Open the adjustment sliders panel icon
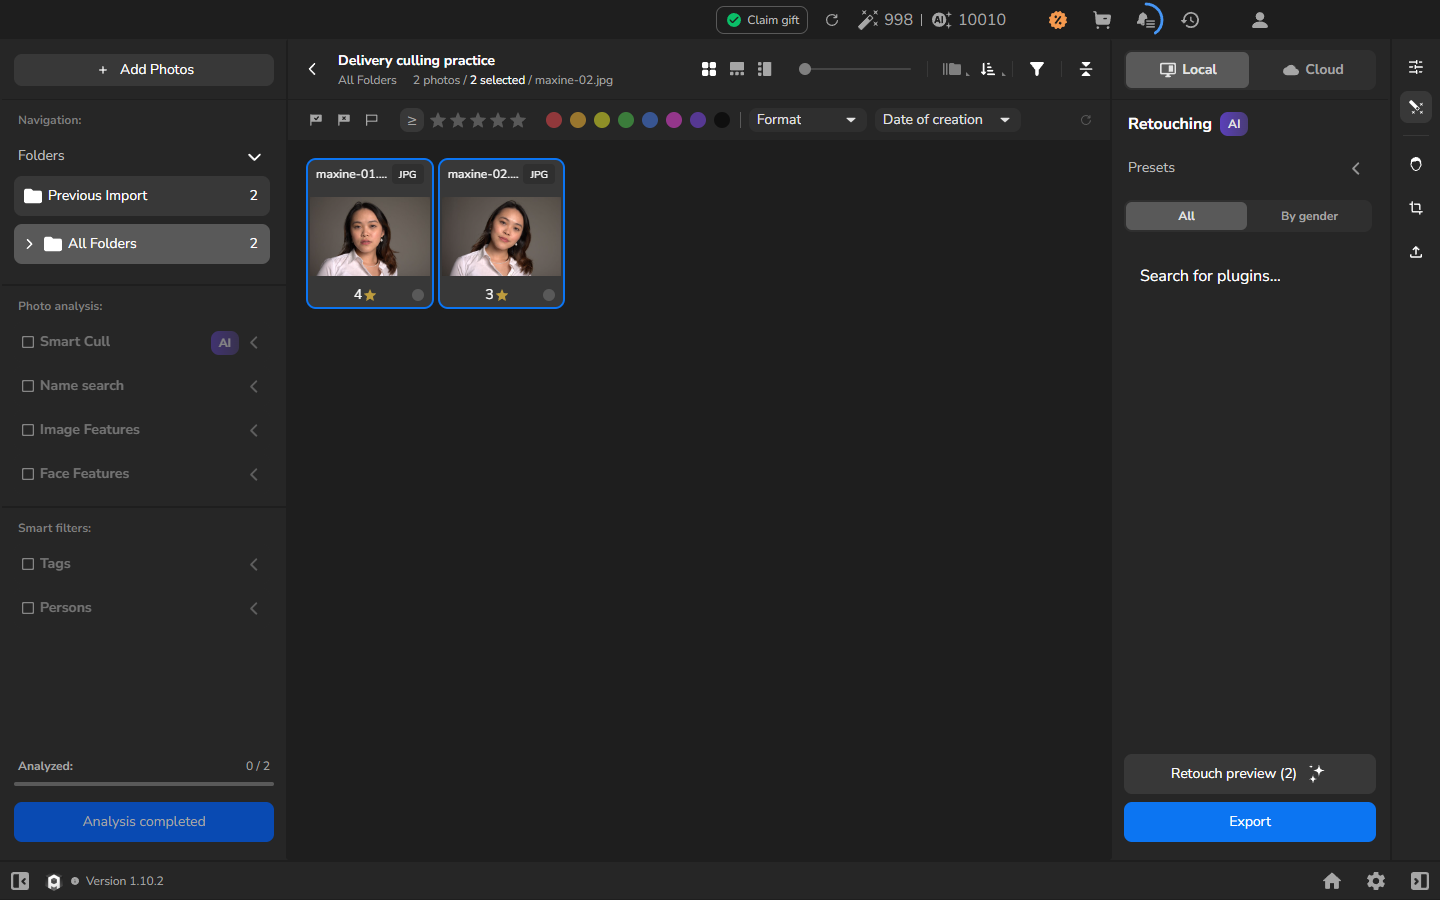1440x900 pixels. pos(1416,67)
